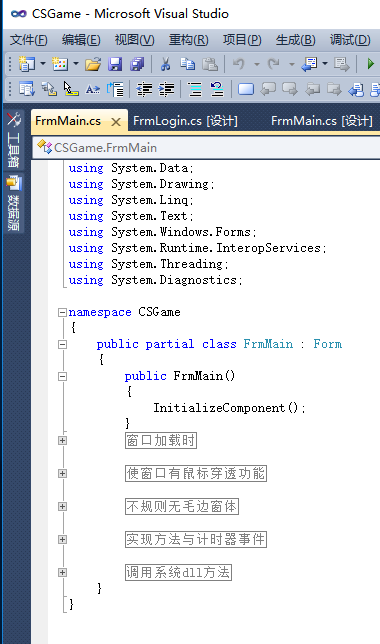The image size is (380, 644).
Task: Close the FrmMain.cs tab
Action: (x=116, y=122)
